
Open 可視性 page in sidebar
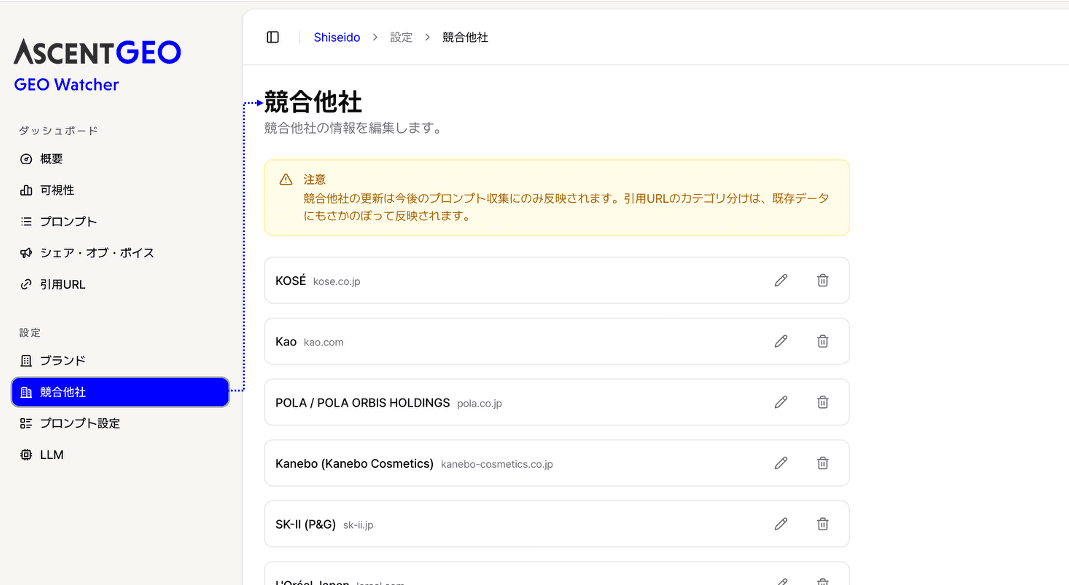pos(120,190)
